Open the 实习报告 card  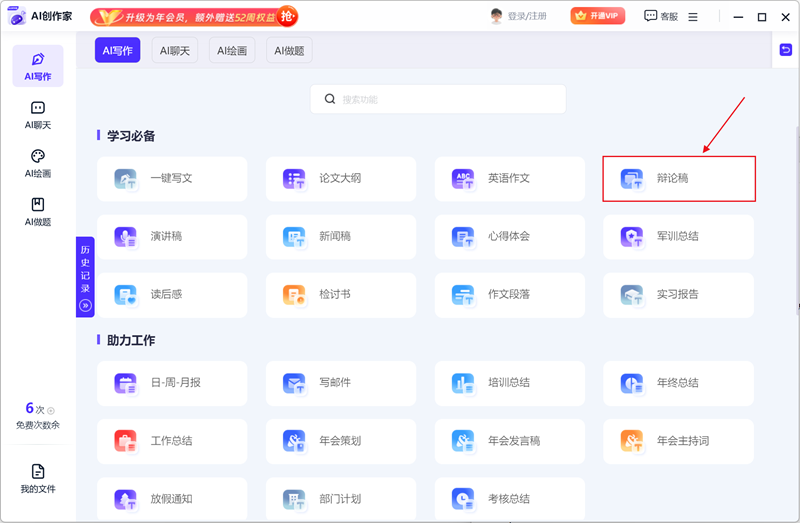679,295
